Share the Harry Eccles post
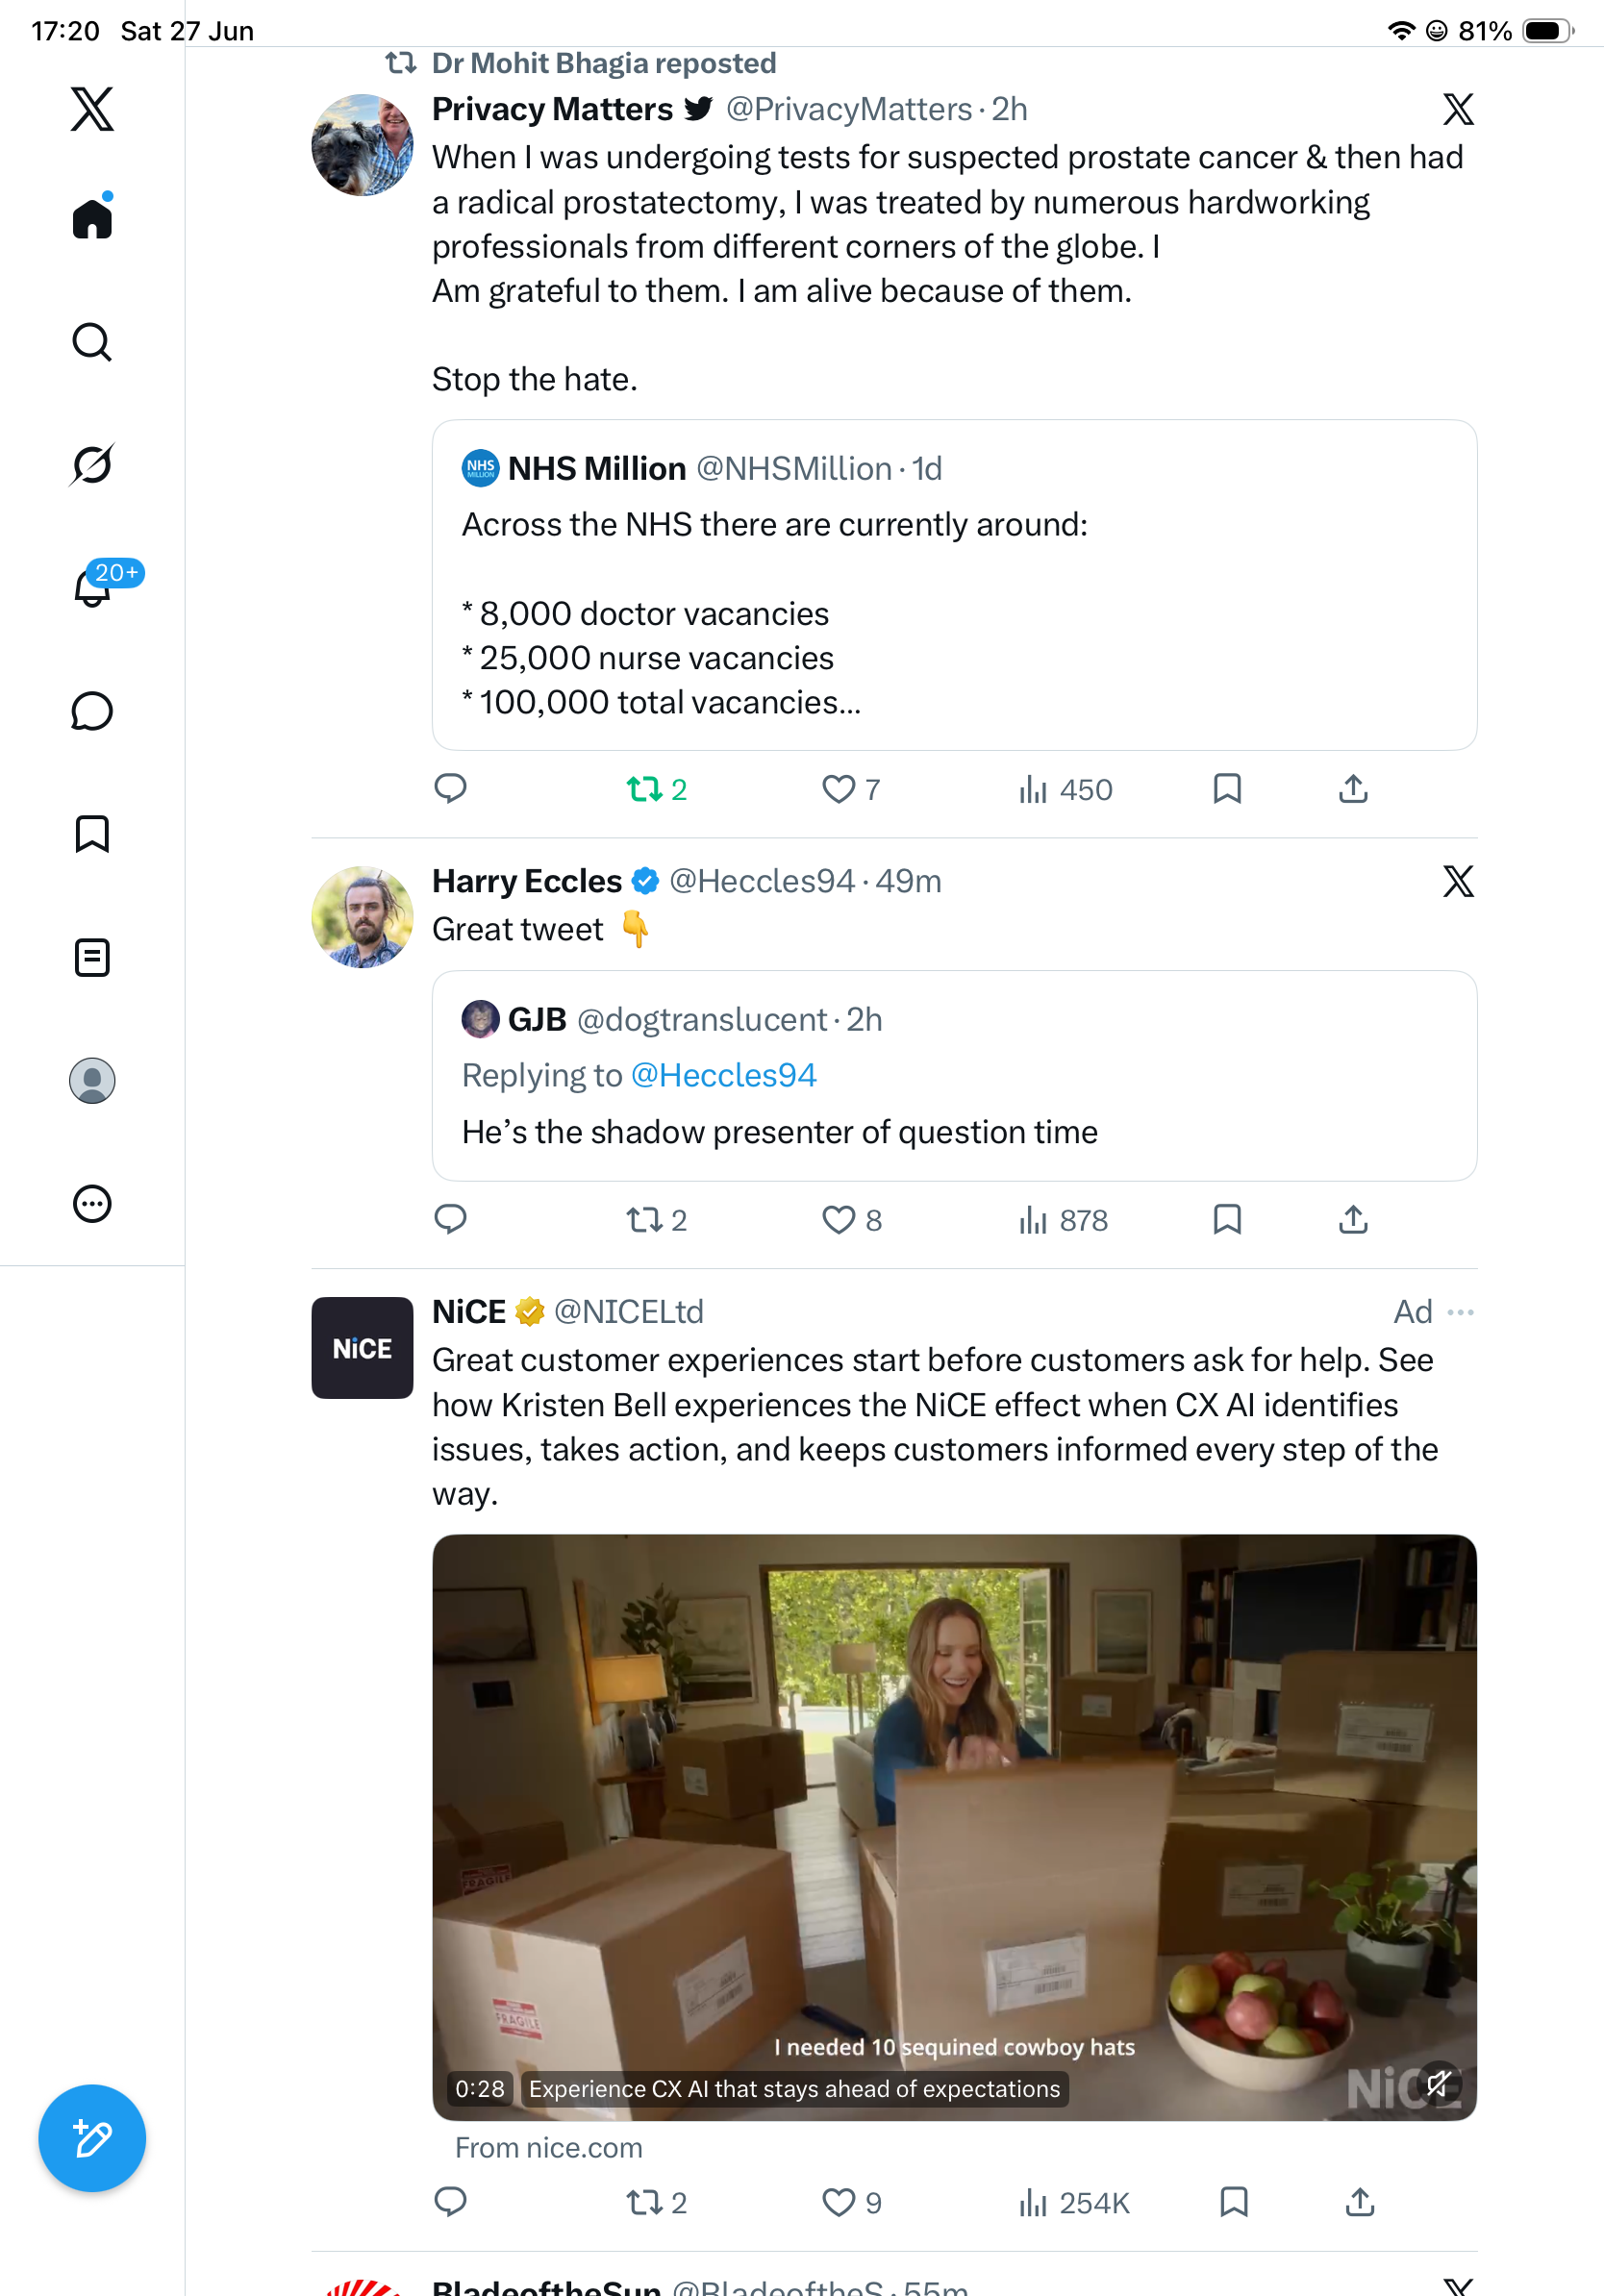 coord(1353,1219)
